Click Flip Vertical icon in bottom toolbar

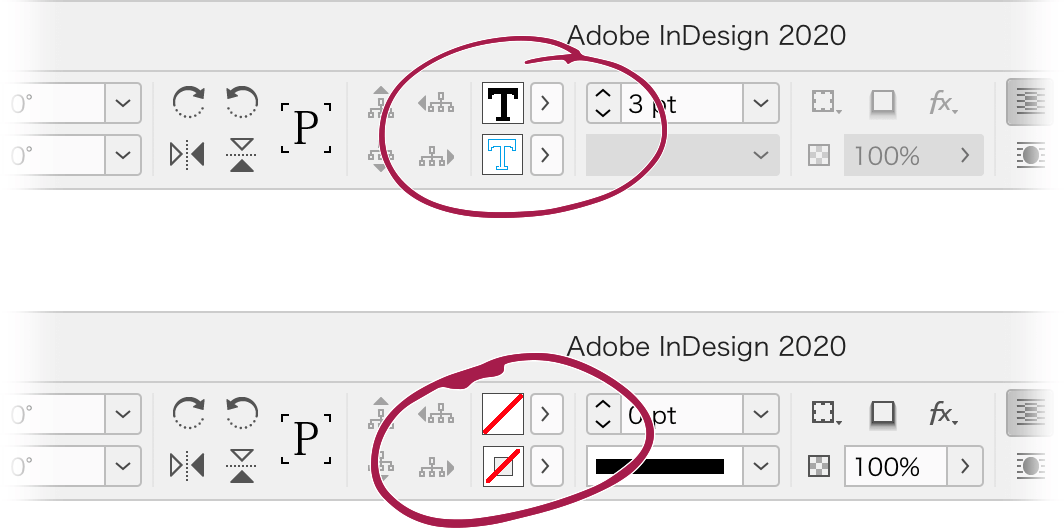242,466
